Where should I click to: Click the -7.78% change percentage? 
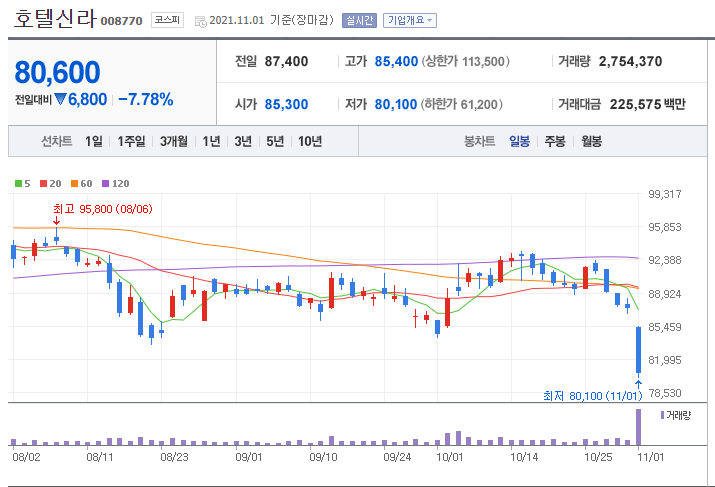145,99
